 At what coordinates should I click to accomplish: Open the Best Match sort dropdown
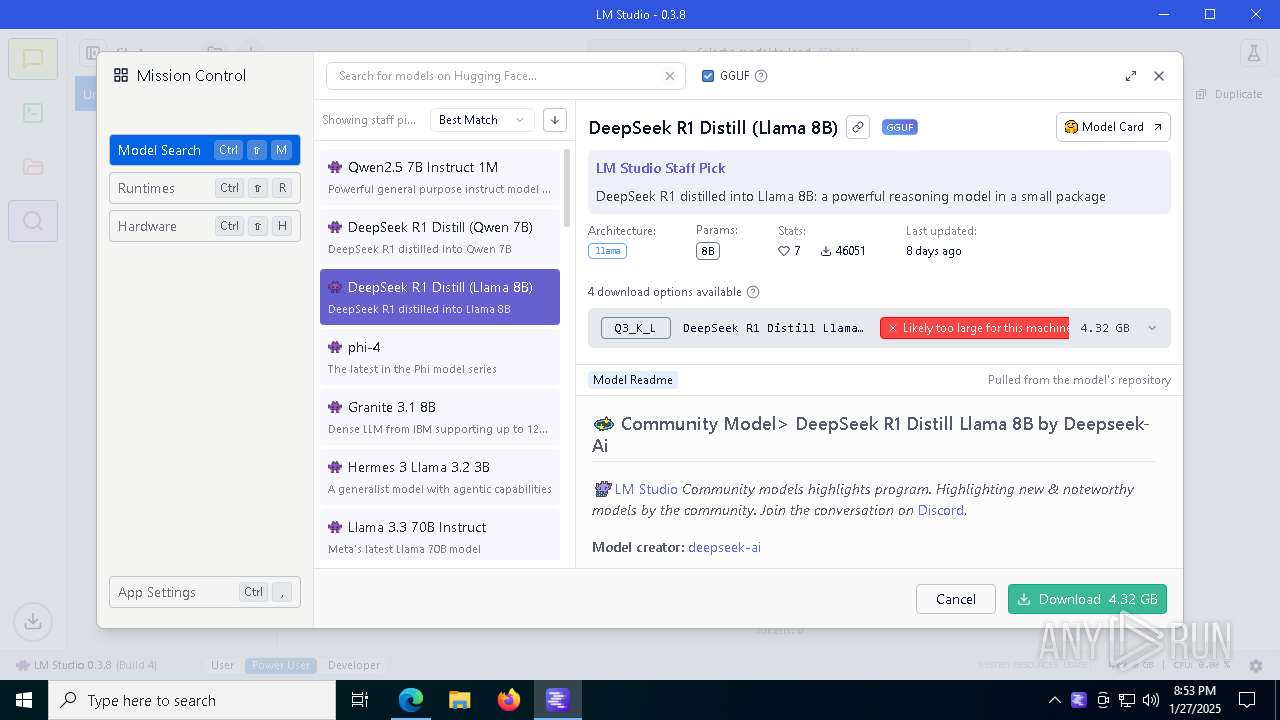click(482, 120)
